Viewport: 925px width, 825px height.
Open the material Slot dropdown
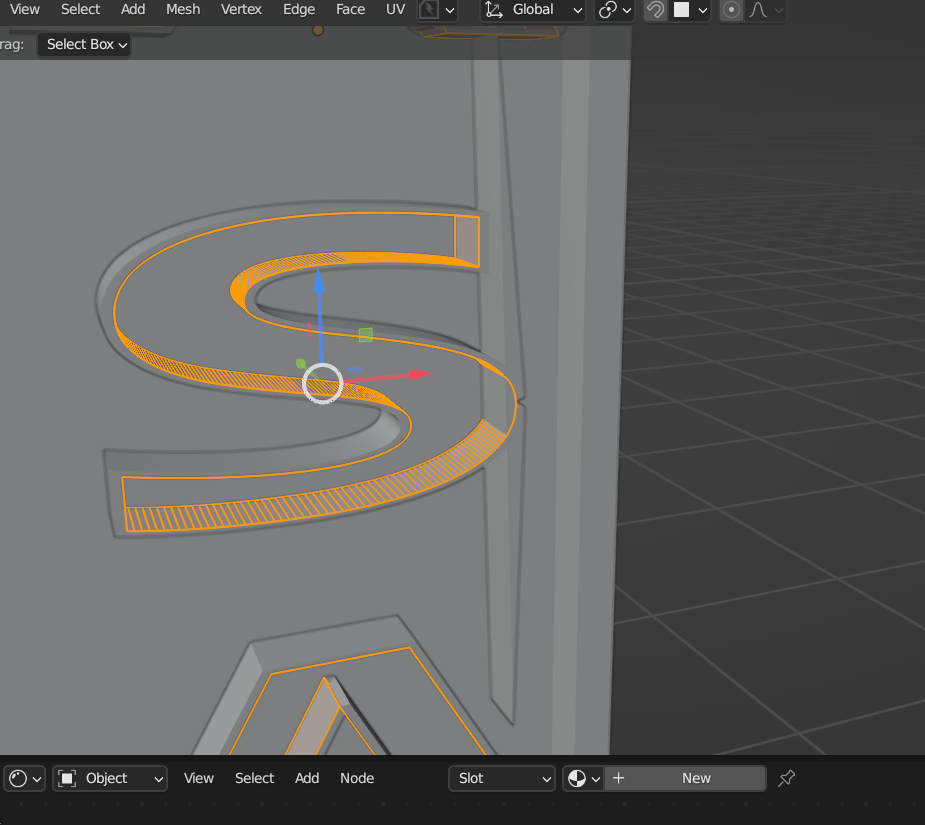(503, 778)
